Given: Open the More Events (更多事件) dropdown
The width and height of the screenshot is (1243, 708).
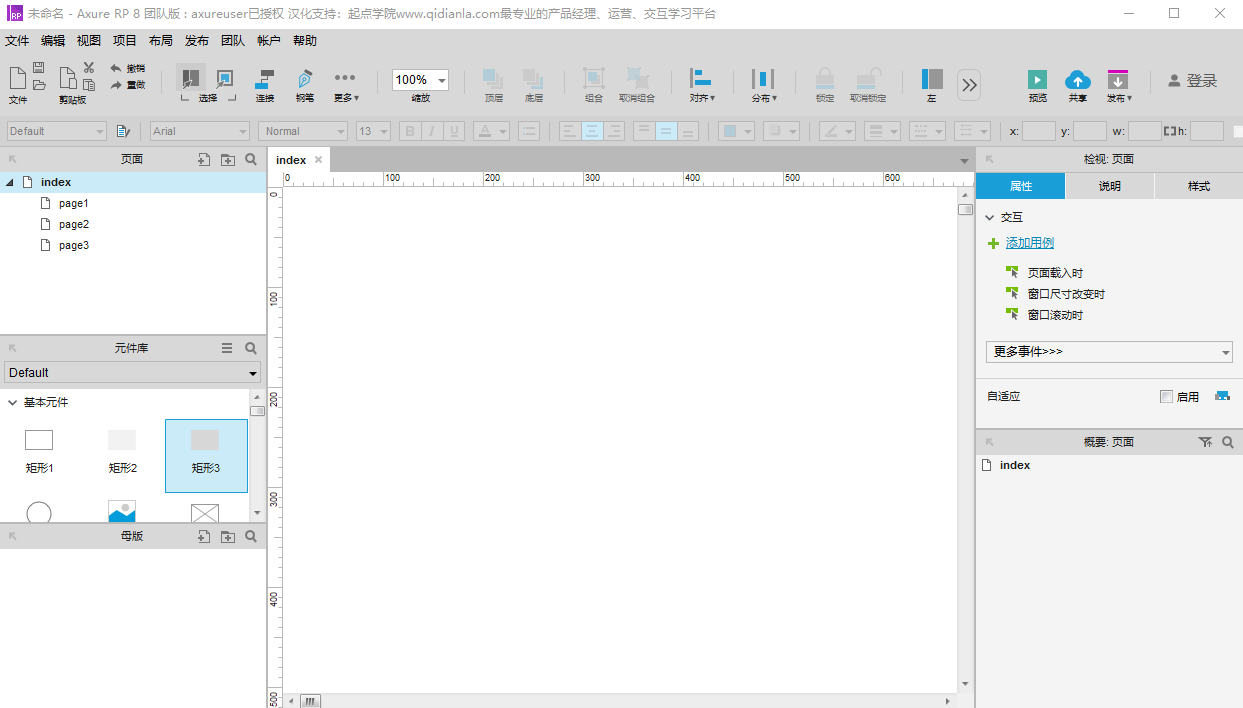Looking at the screenshot, I should [x=1108, y=352].
